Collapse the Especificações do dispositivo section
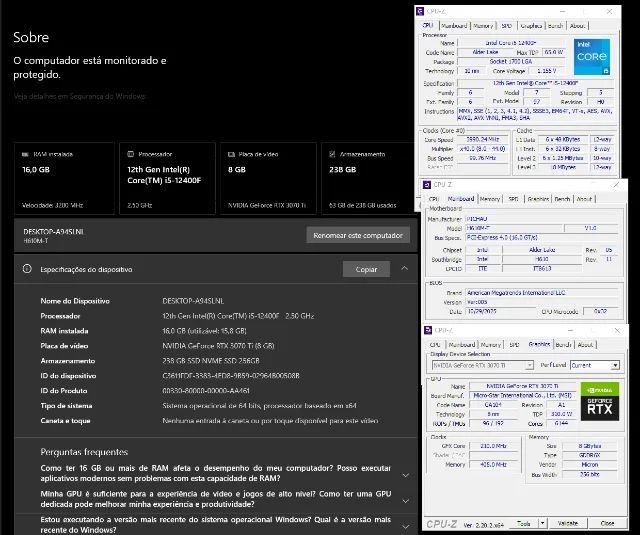The height and width of the screenshot is (535, 640). 404,269
